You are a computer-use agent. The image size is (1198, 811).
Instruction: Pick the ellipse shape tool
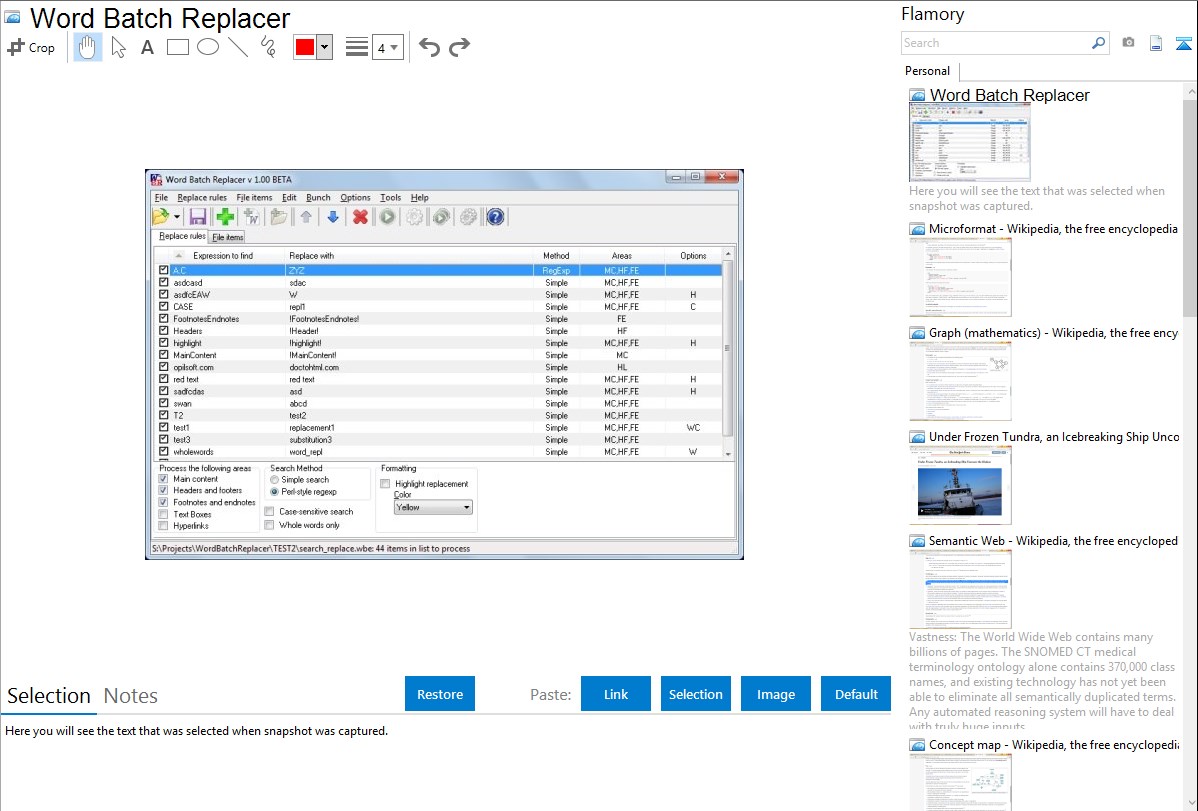(207, 47)
